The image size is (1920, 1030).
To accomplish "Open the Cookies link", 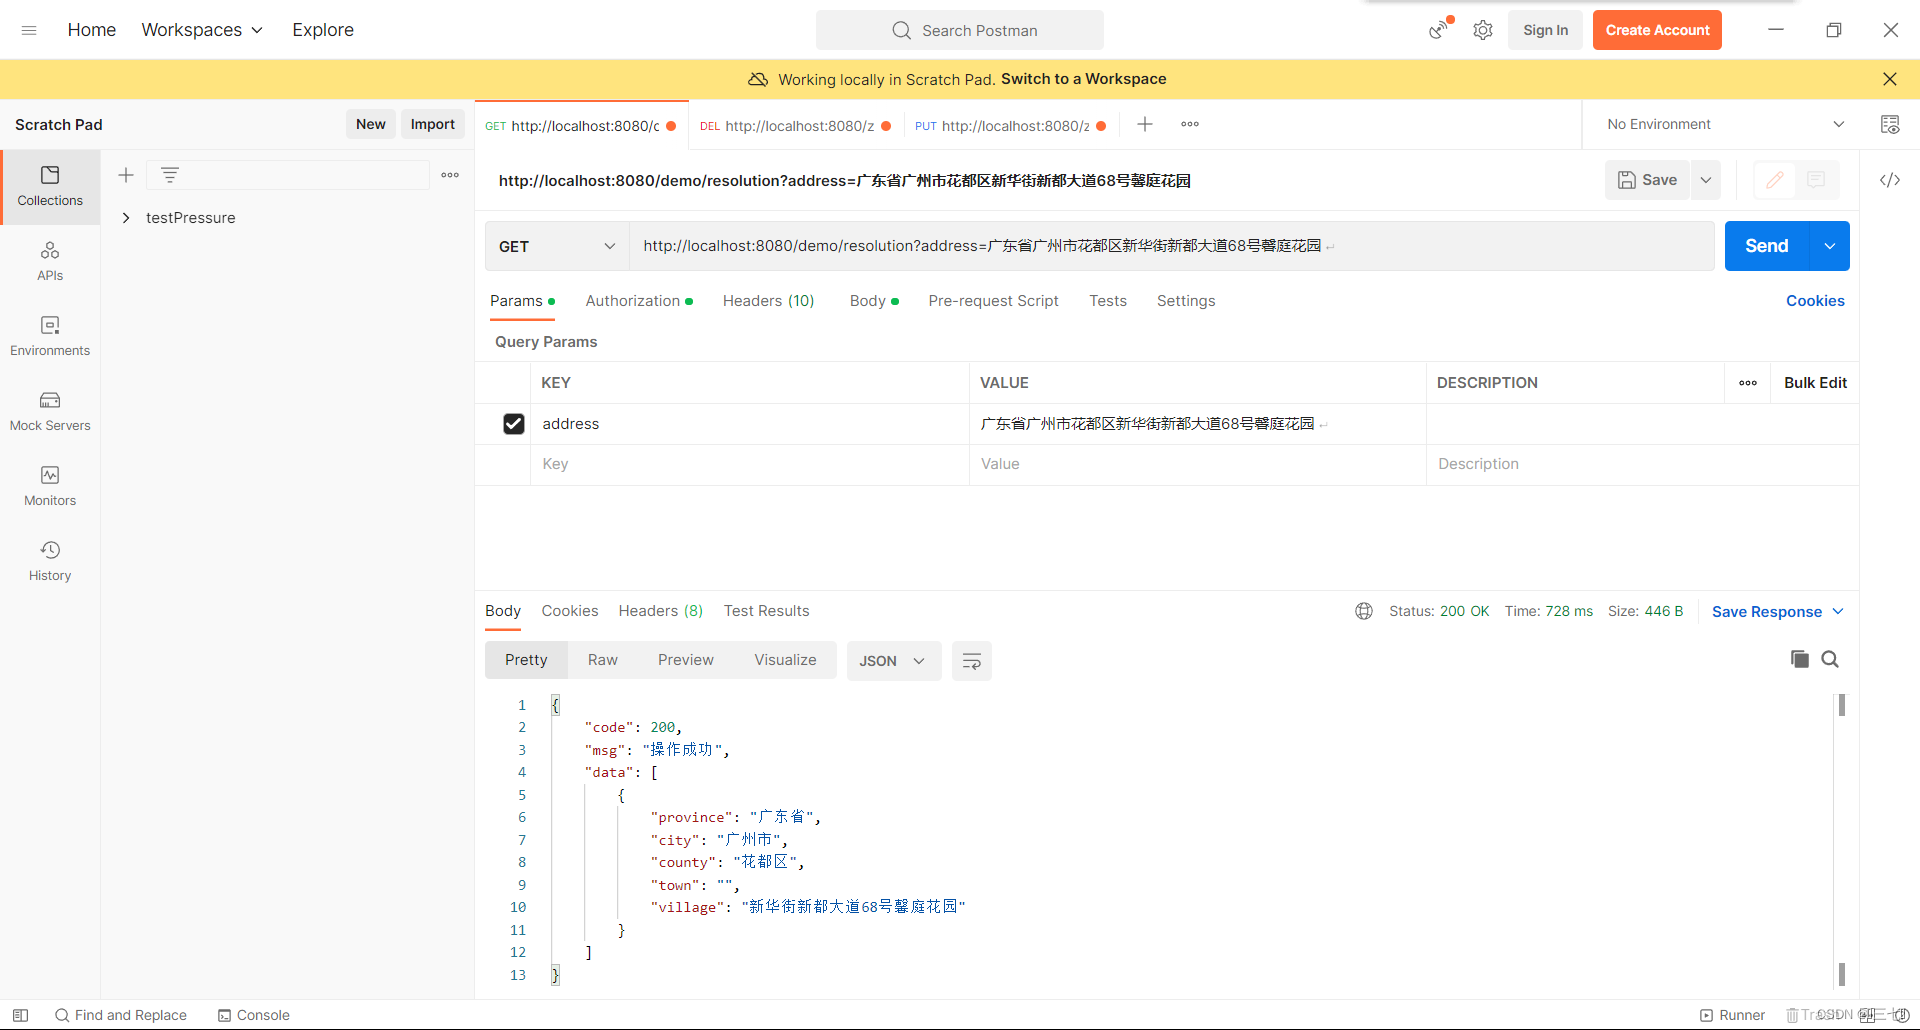I will point(1815,301).
